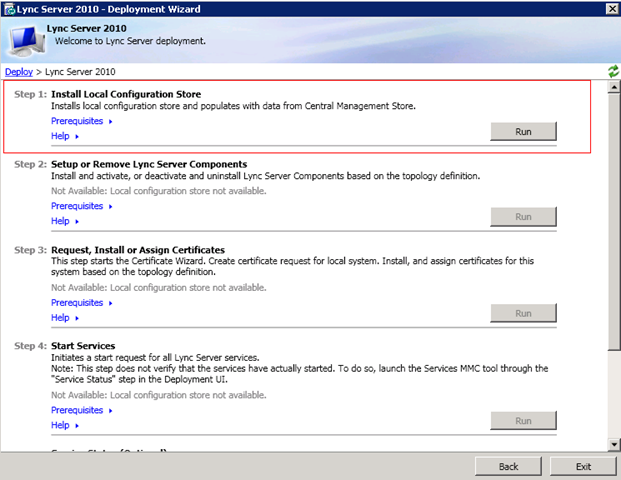
Task: Click the scrollbar up arrow
Action: pos(614,87)
